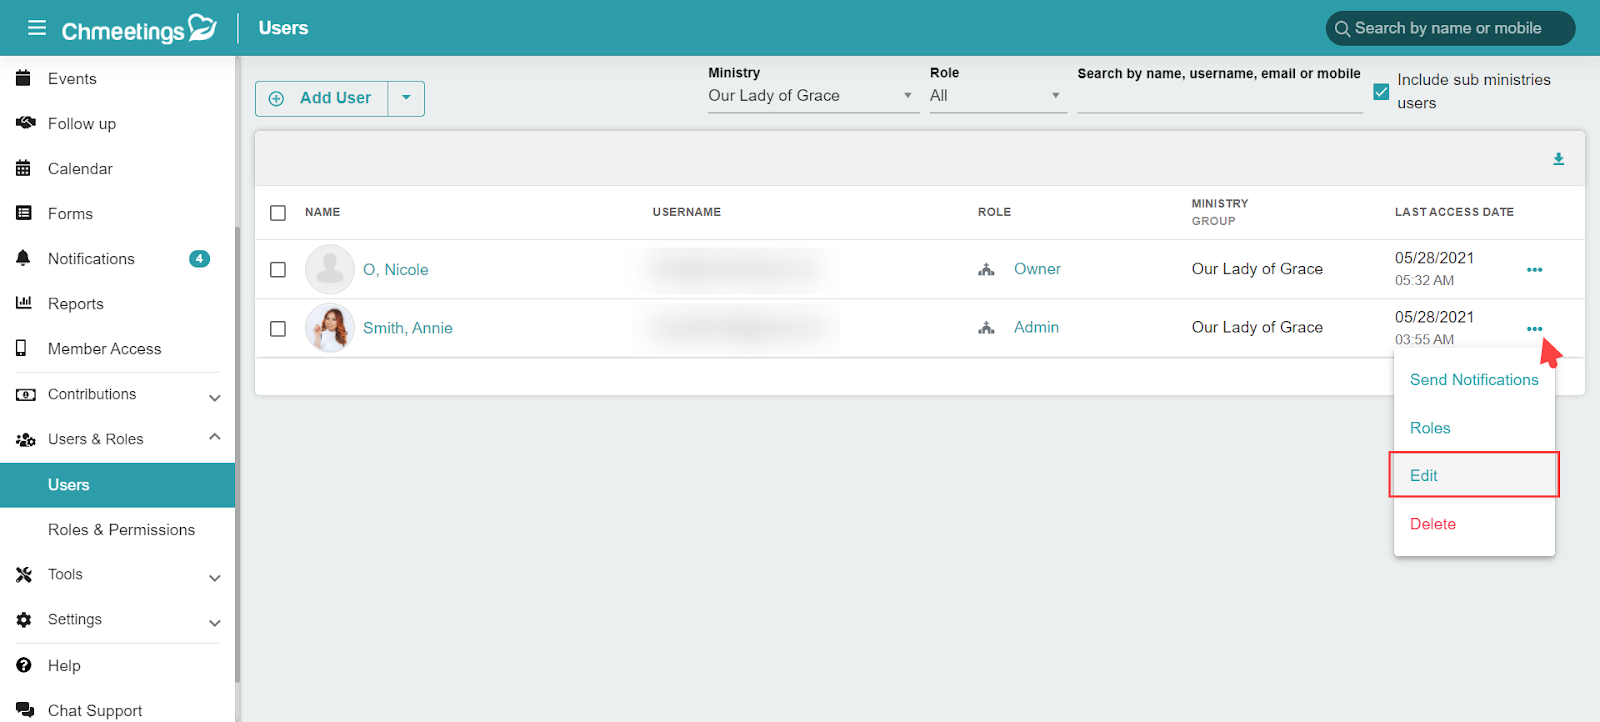Click the Calendar icon in sidebar
Screen dimensions: 1600x722
24,168
